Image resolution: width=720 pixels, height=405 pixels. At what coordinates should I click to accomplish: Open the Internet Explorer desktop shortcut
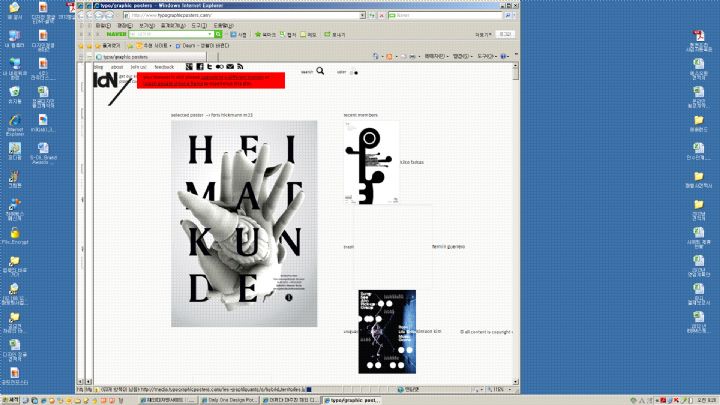[x=15, y=125]
